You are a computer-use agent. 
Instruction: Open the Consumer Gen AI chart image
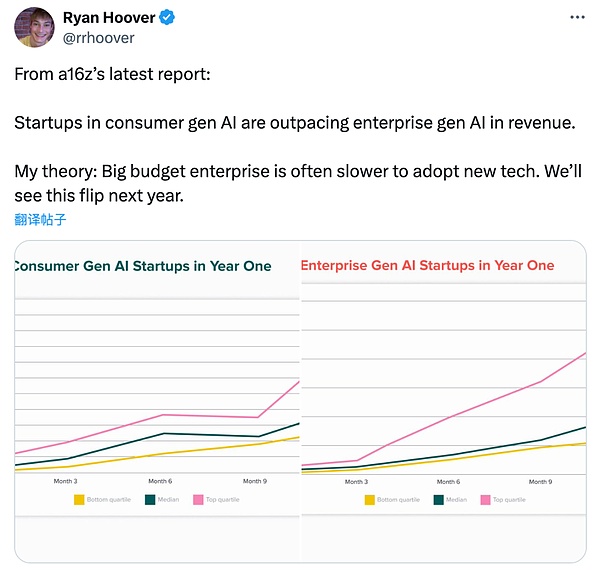coord(157,400)
